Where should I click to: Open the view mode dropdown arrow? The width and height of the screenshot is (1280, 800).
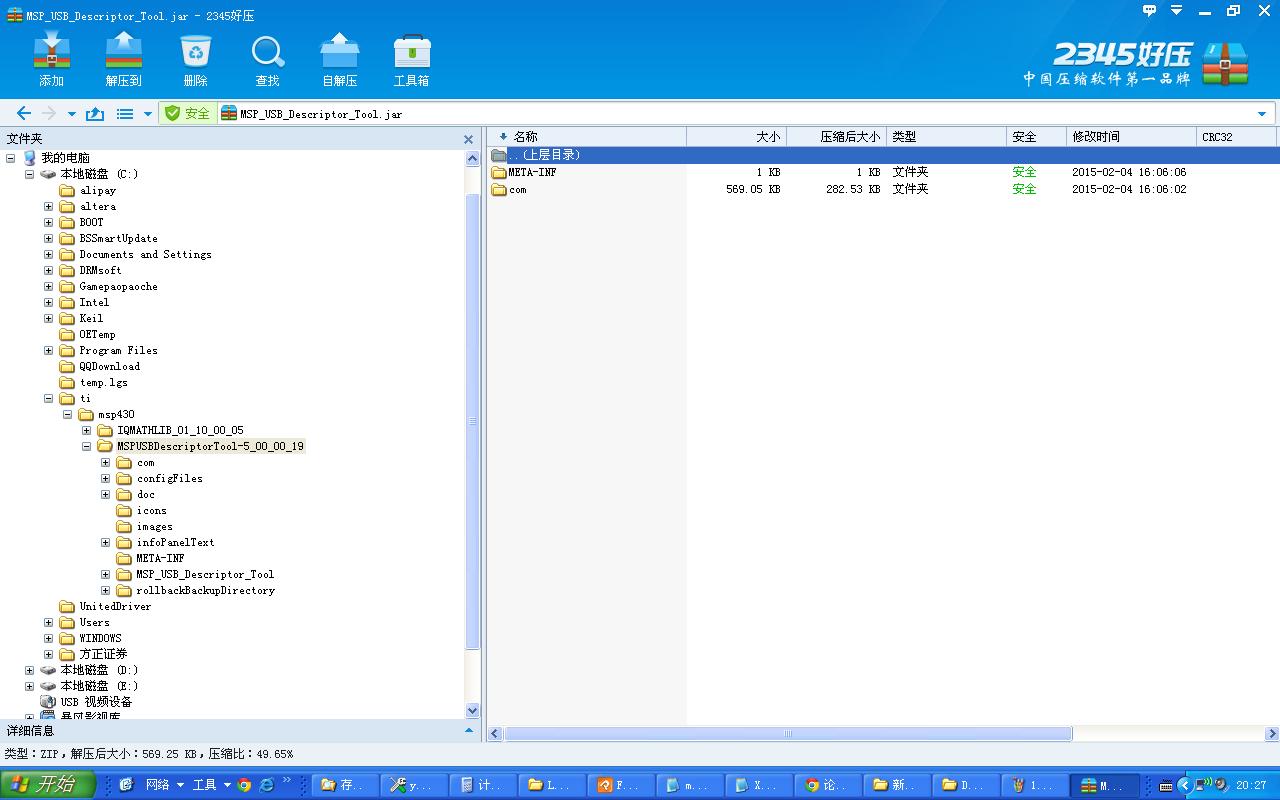coord(148,114)
